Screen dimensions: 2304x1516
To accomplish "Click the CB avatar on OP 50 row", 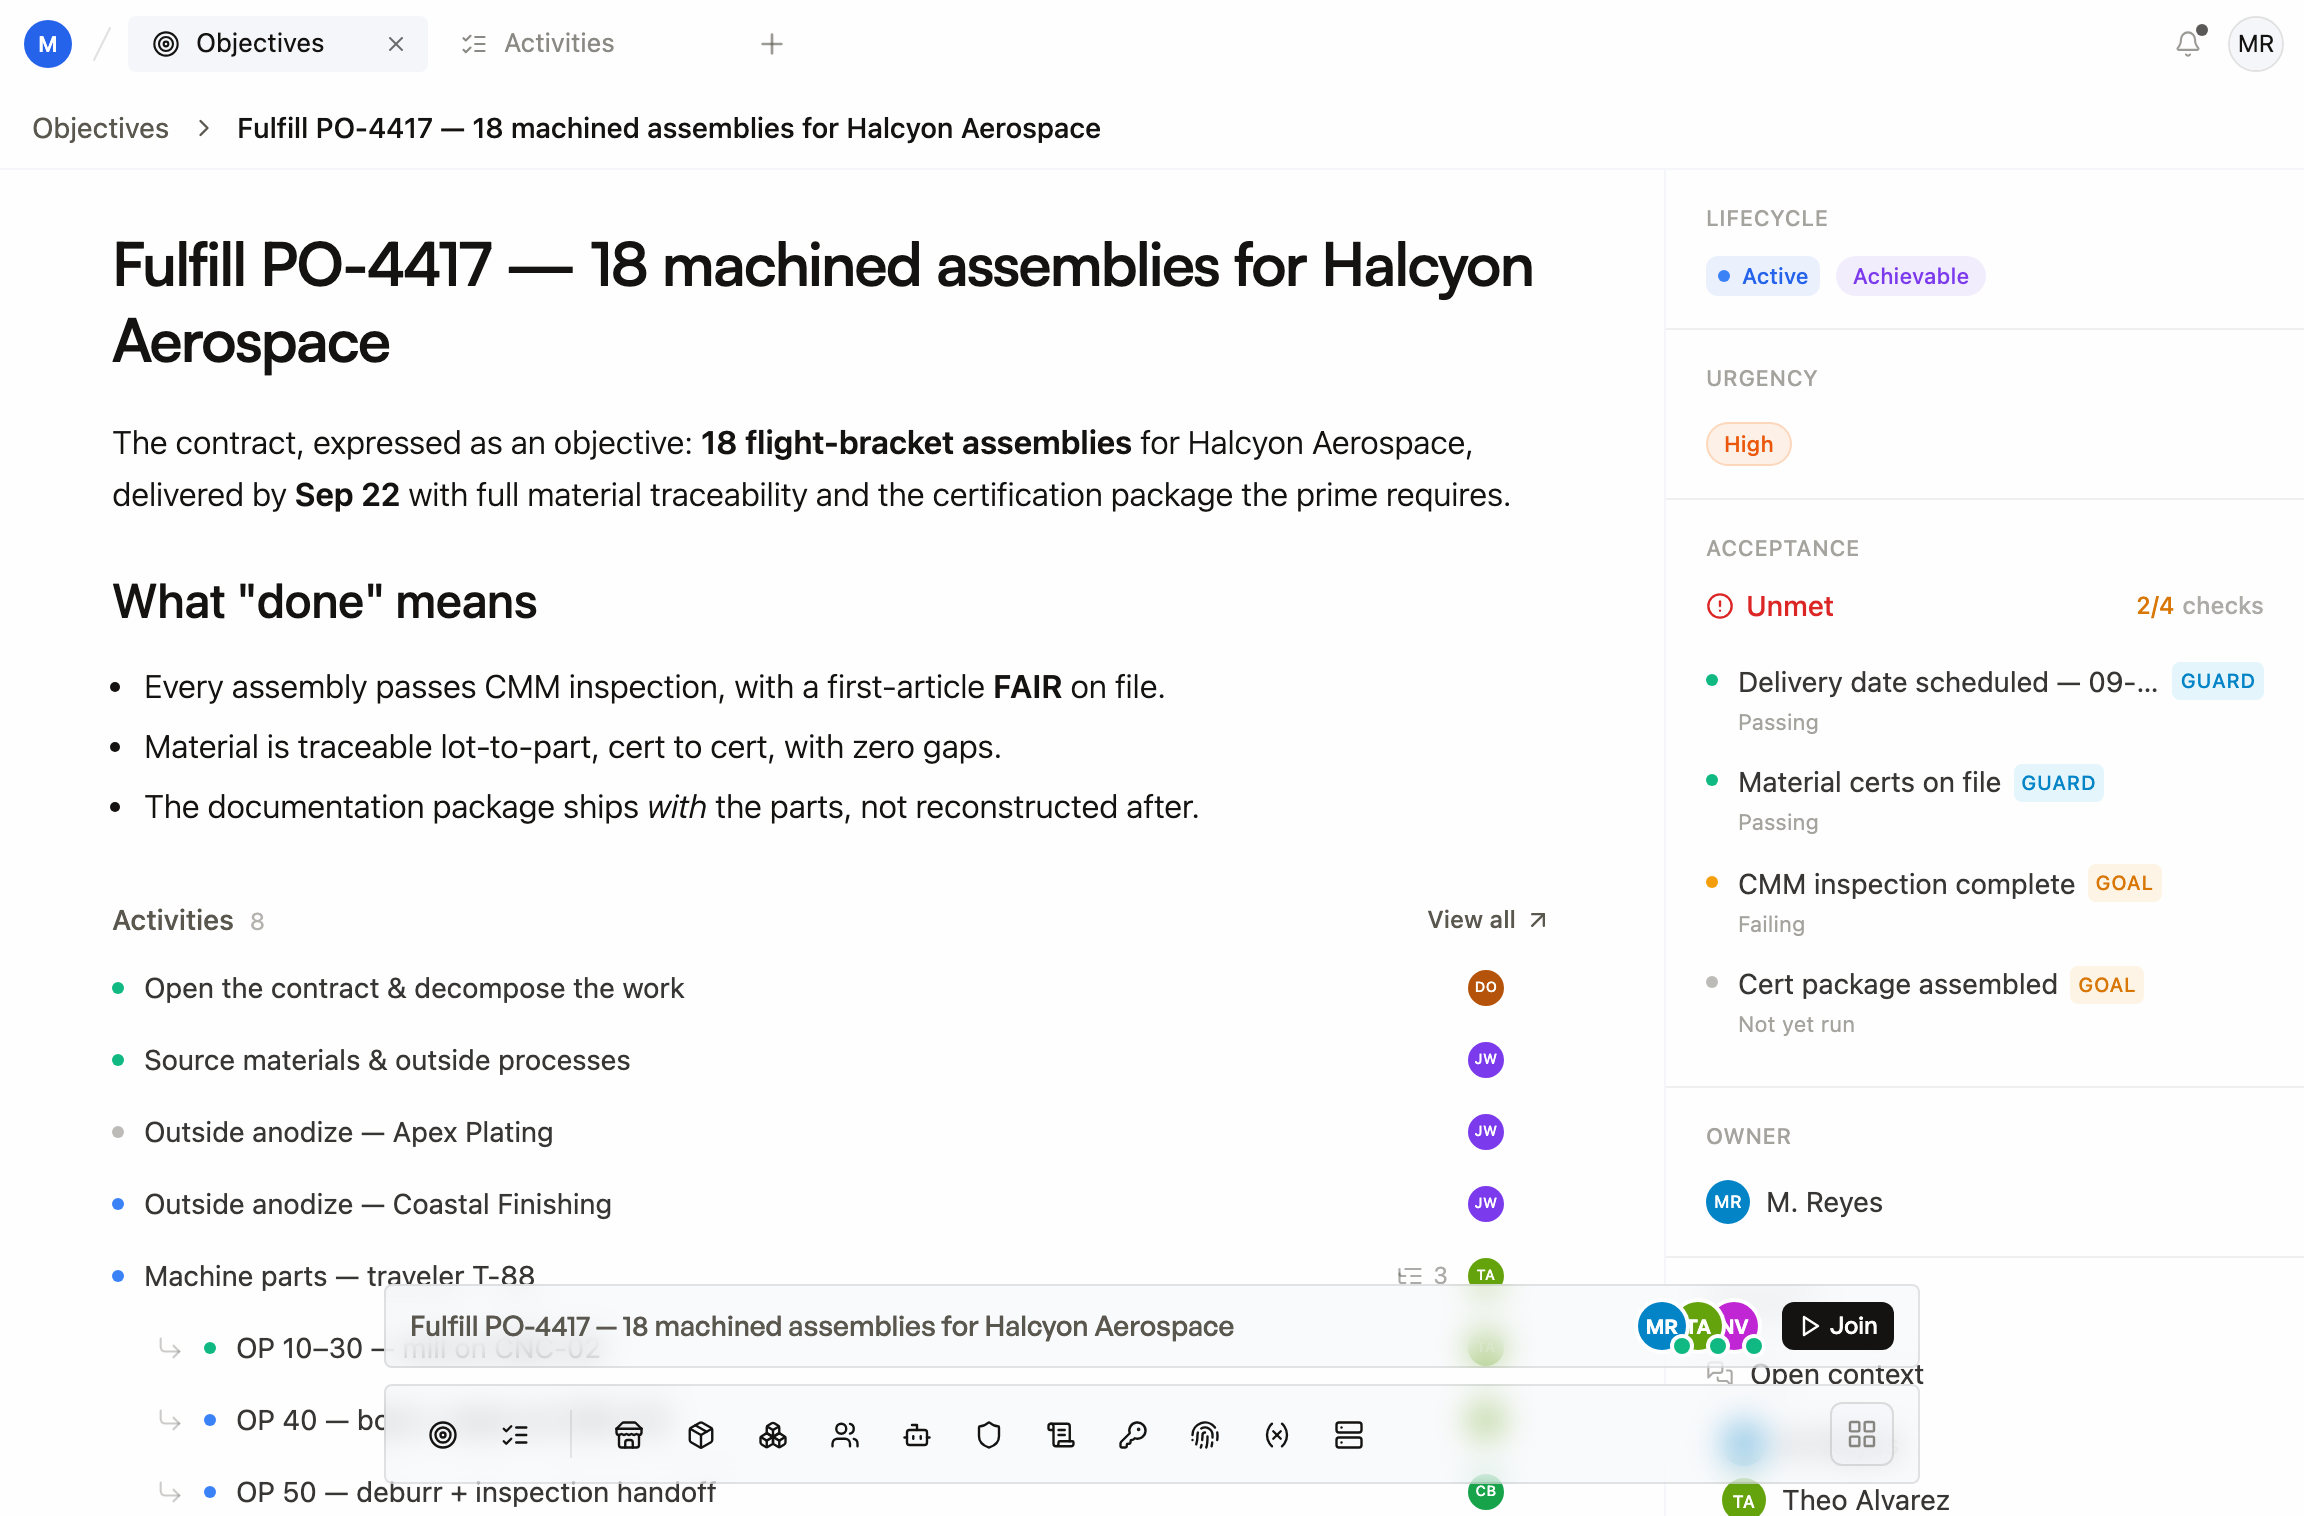I will point(1485,1492).
